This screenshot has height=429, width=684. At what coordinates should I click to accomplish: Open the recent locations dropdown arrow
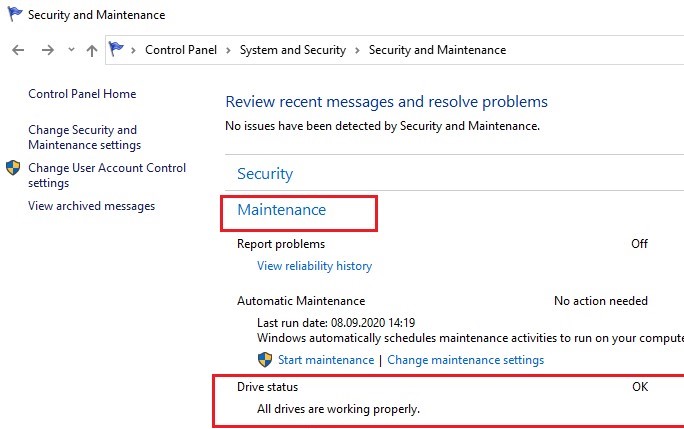tap(71, 50)
